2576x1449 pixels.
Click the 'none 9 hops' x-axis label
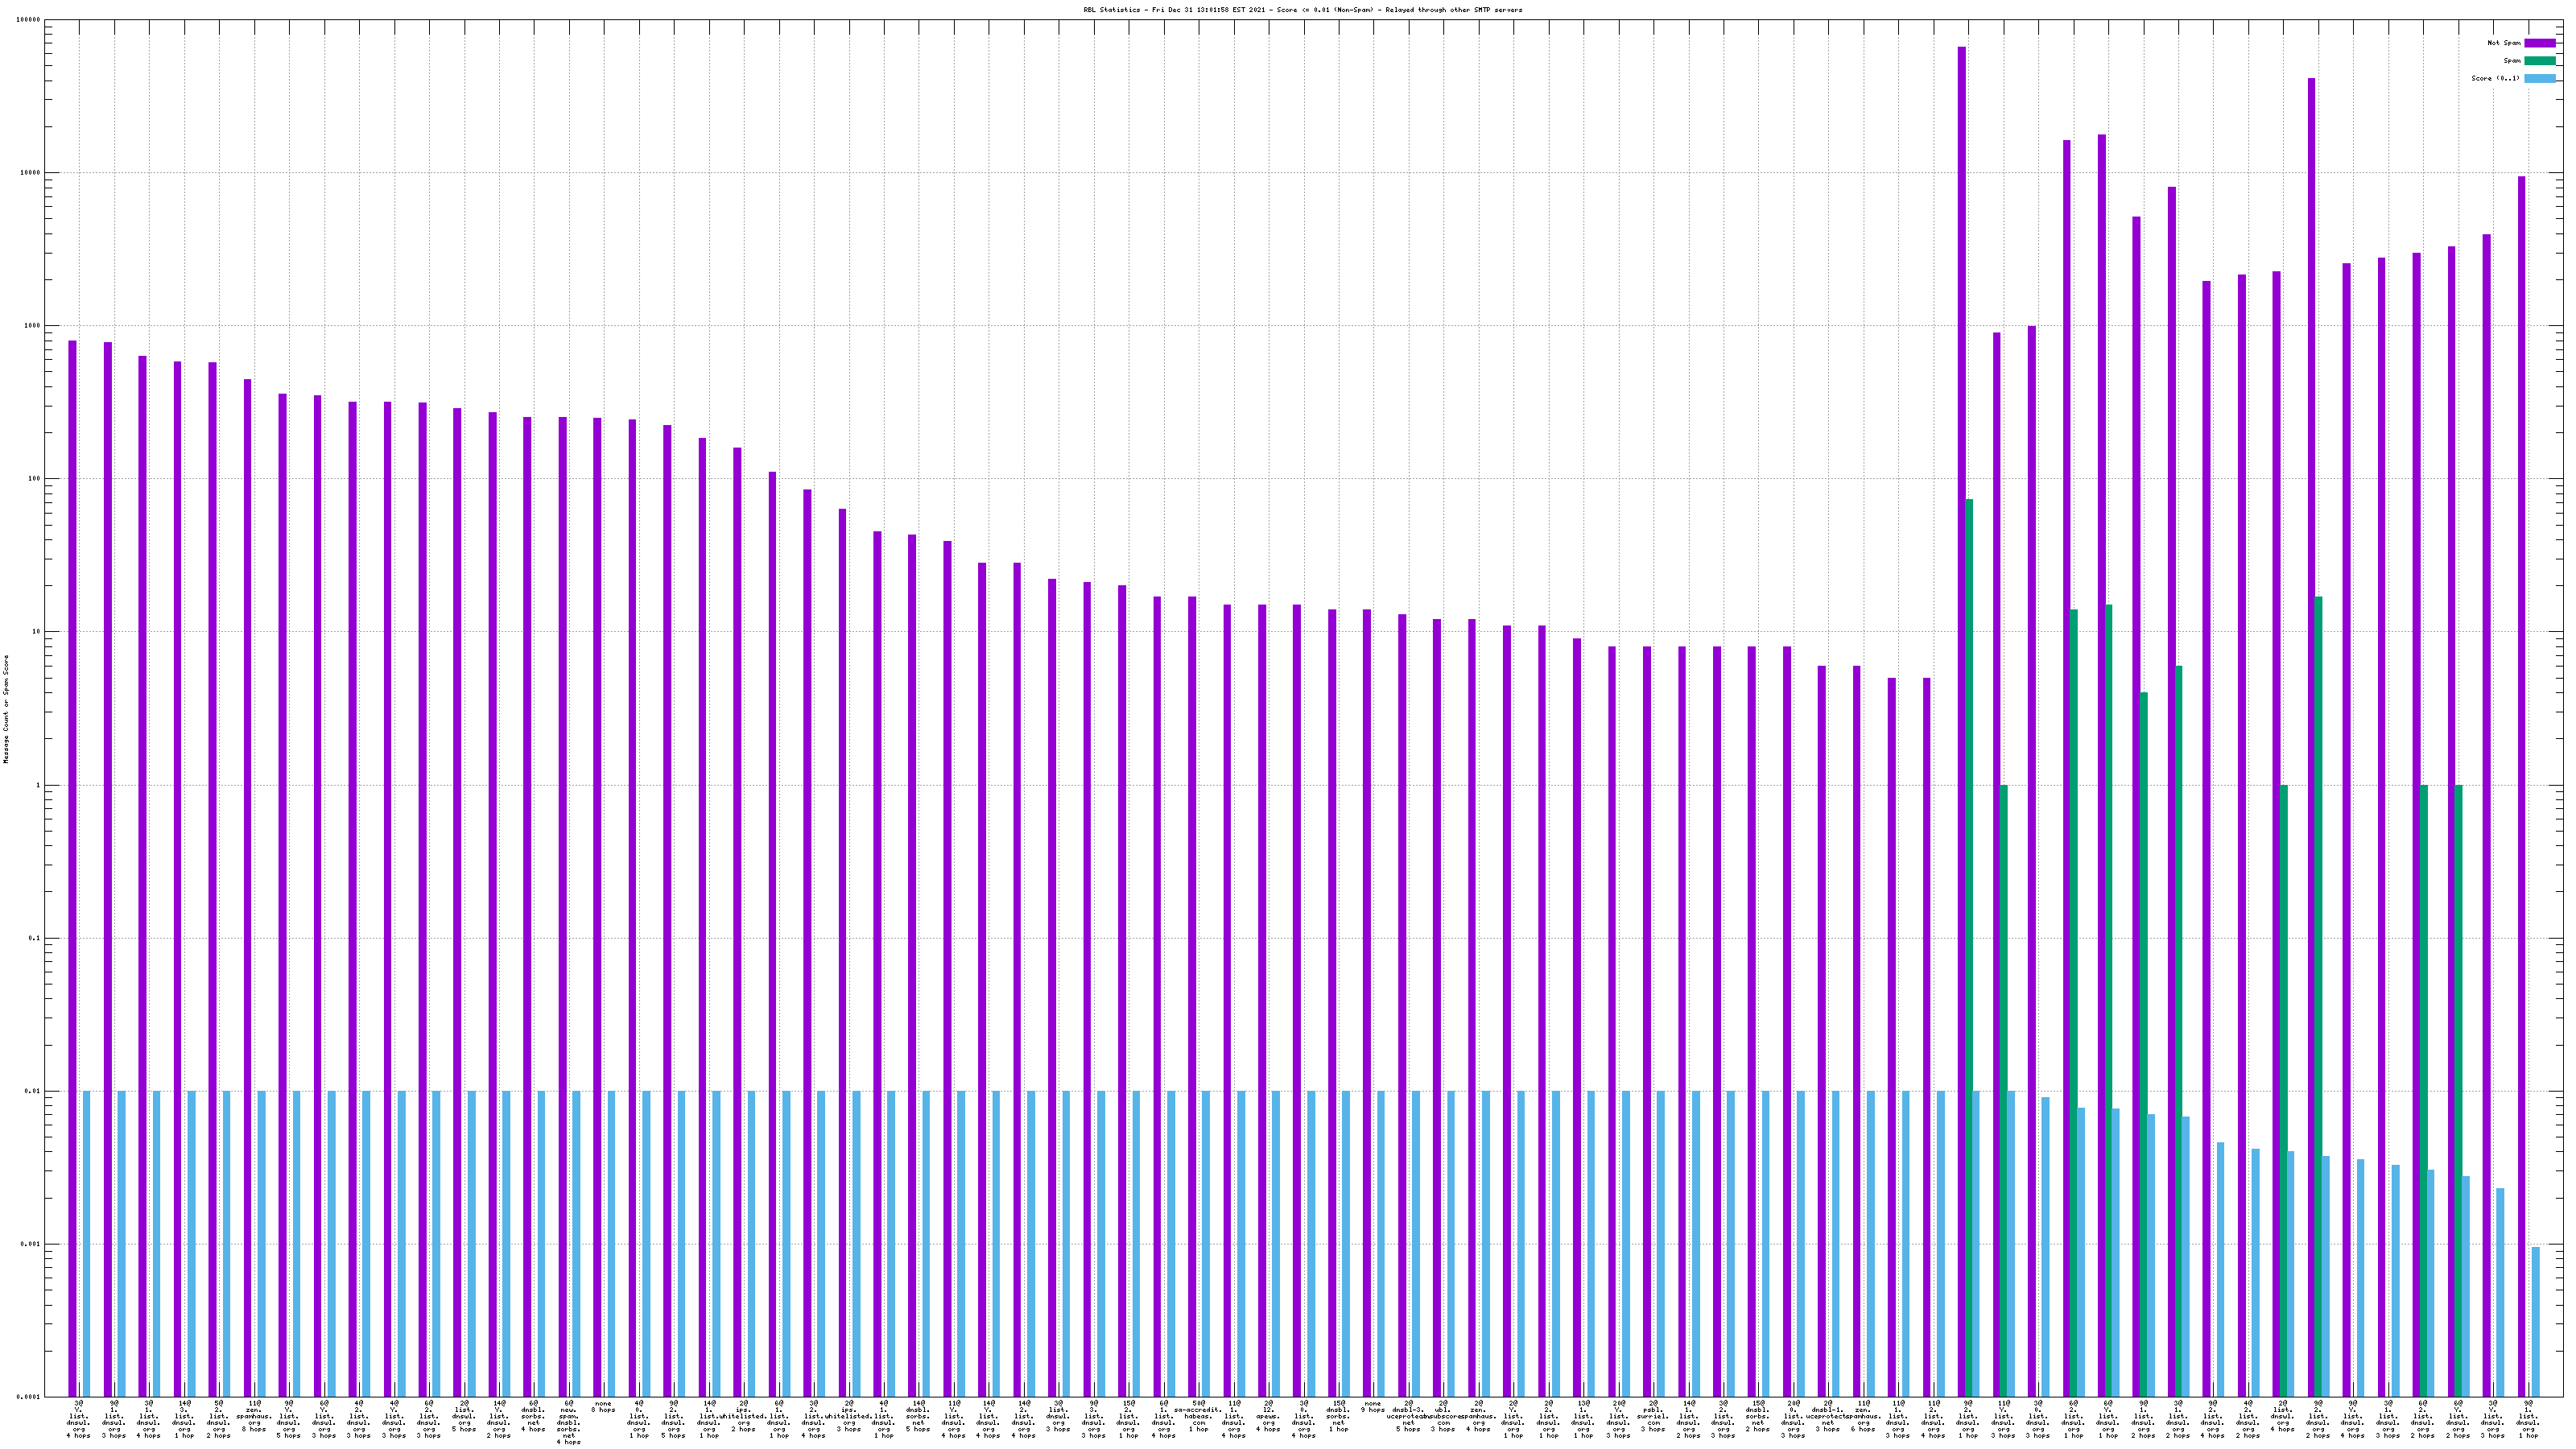[1373, 1407]
